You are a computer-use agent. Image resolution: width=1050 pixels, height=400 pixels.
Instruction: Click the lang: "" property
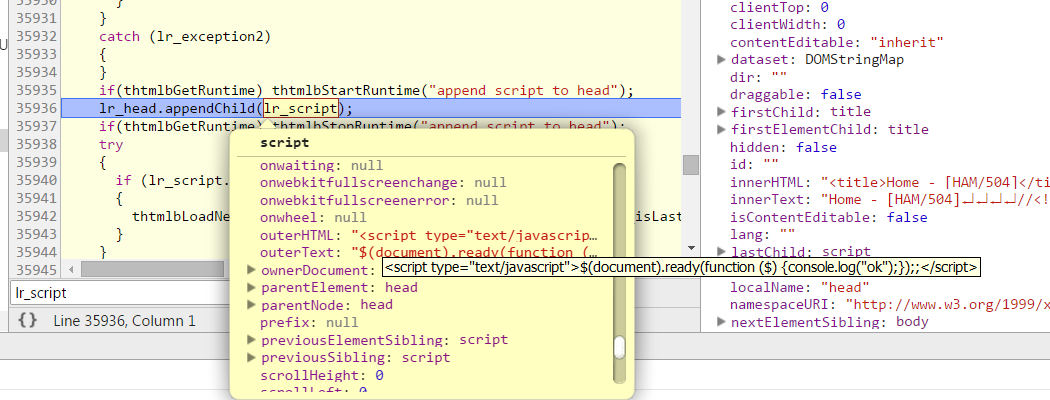click(763, 235)
